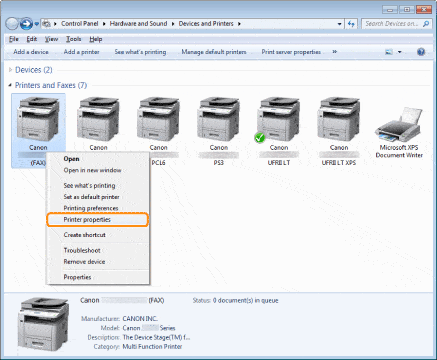Screen dimensions: 437x360
Task: Click the search magnifier icon
Action: [x=426, y=24]
